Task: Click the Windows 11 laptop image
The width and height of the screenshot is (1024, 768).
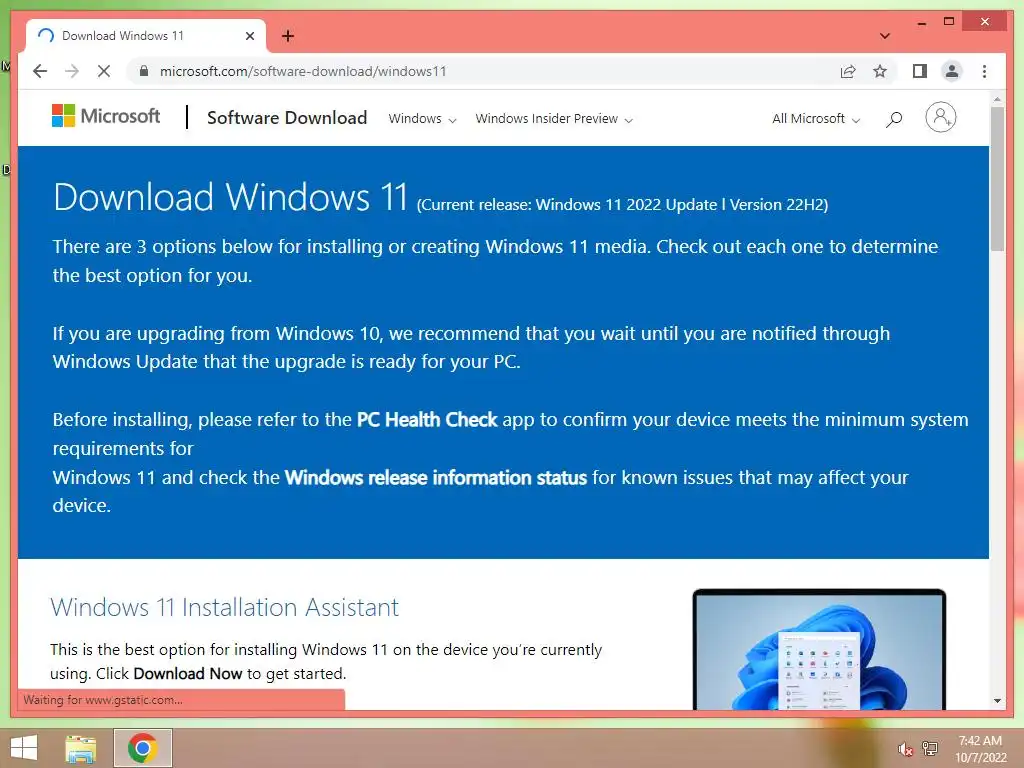Action: click(x=819, y=649)
